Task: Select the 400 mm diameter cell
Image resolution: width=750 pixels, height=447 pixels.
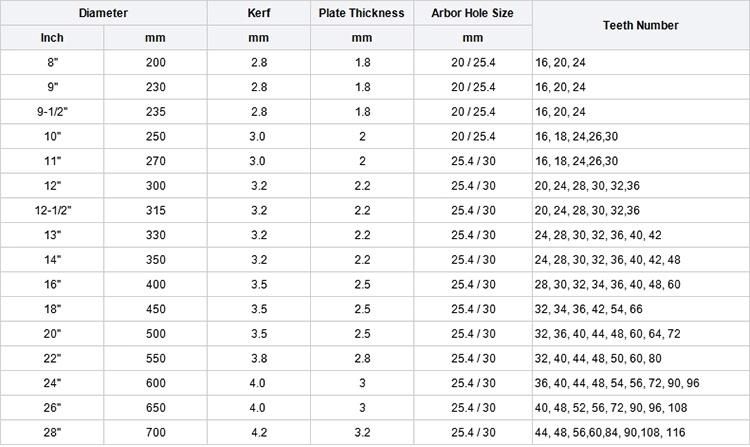Action: click(155, 284)
